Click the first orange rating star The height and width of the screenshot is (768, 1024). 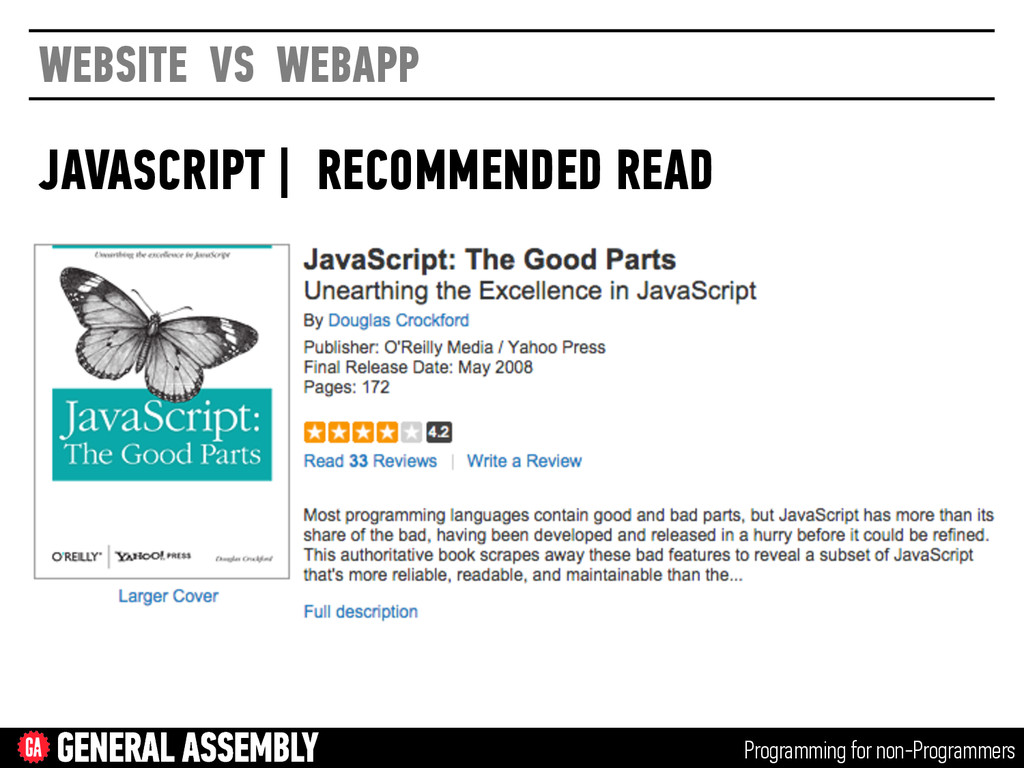point(315,432)
